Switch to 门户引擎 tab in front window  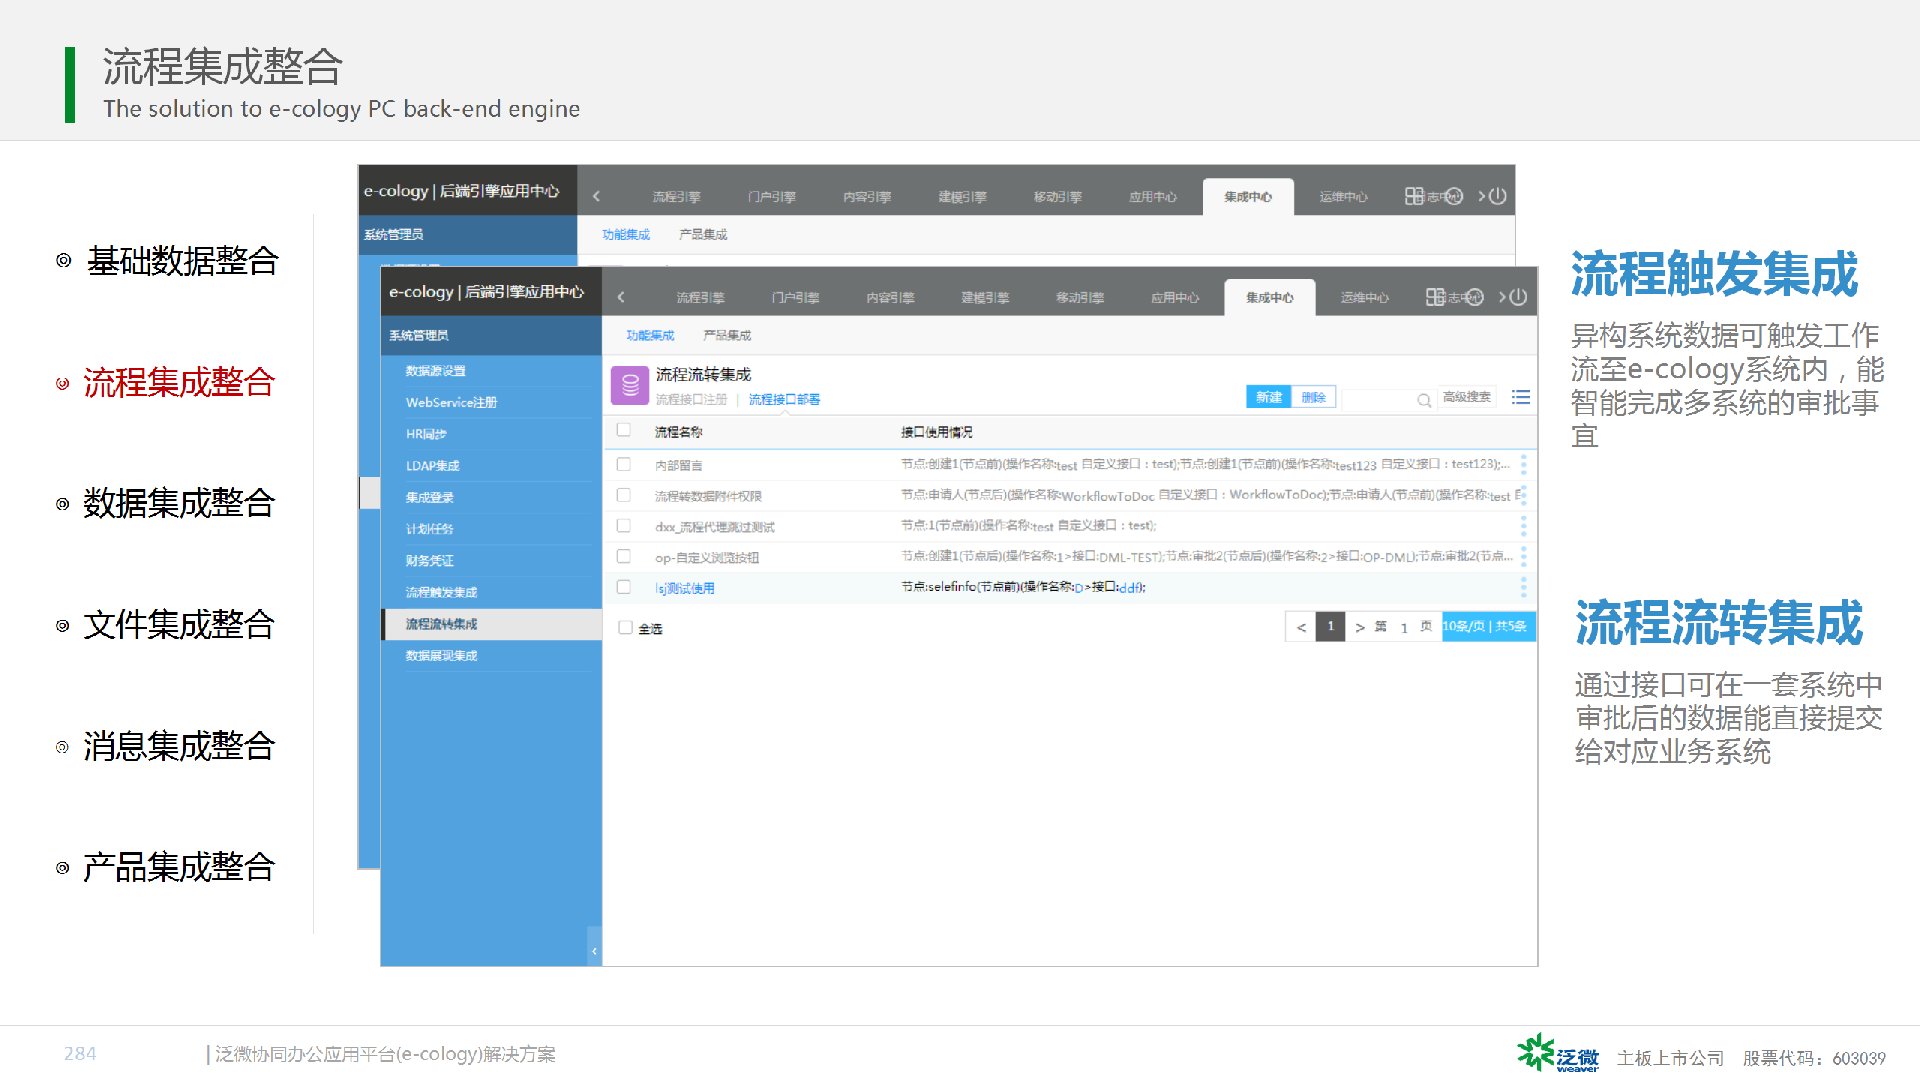[795, 298]
